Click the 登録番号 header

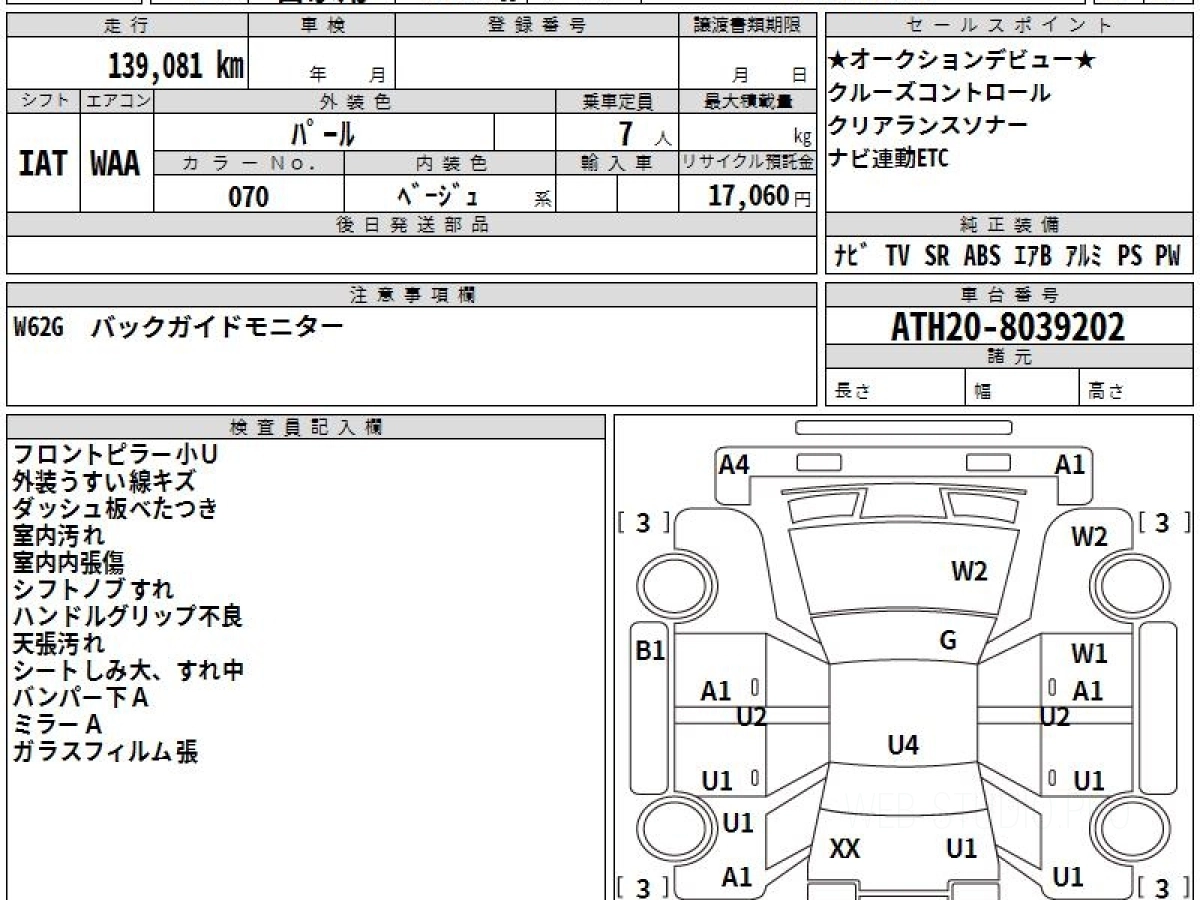point(536,26)
